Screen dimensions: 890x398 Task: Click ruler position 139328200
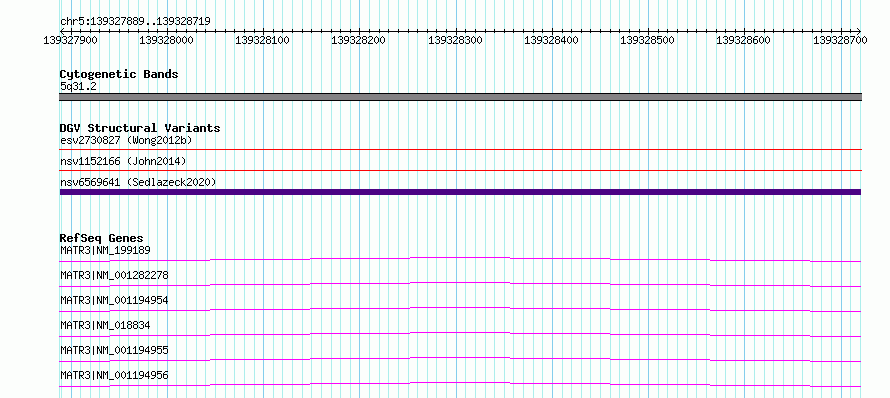(358, 40)
